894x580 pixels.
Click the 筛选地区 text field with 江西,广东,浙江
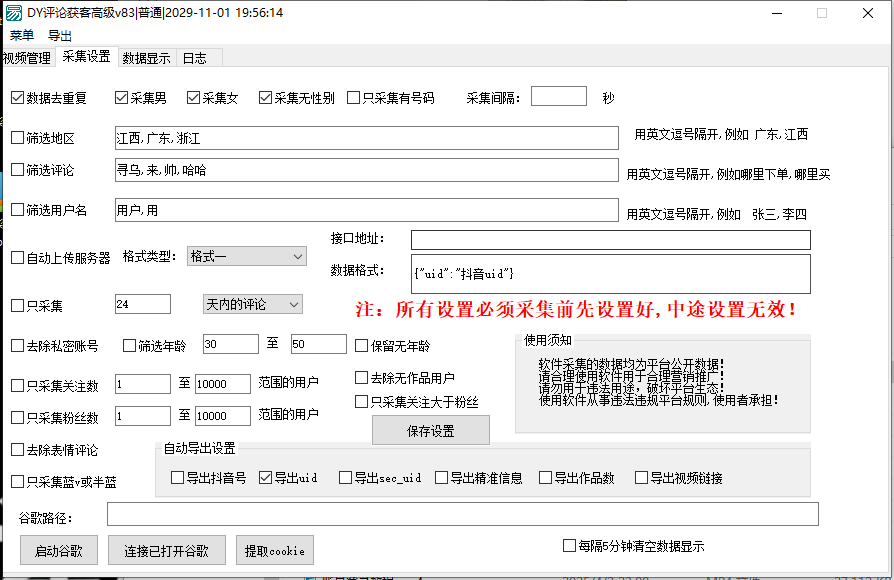(x=367, y=138)
